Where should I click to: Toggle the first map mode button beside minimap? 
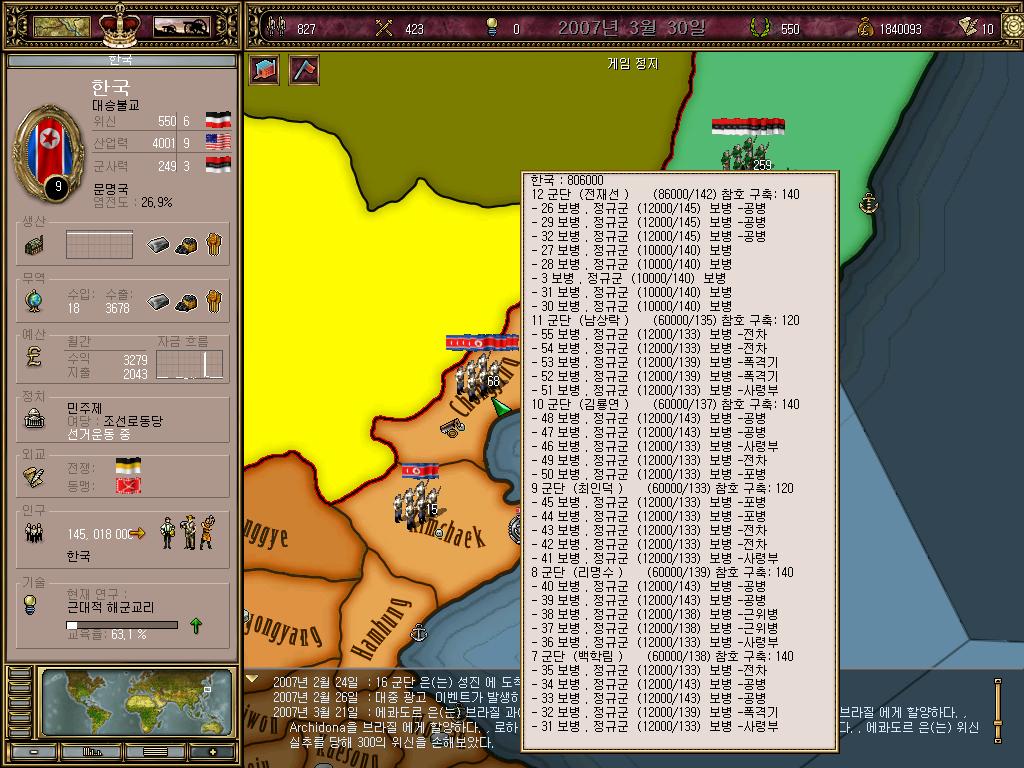pos(20,674)
